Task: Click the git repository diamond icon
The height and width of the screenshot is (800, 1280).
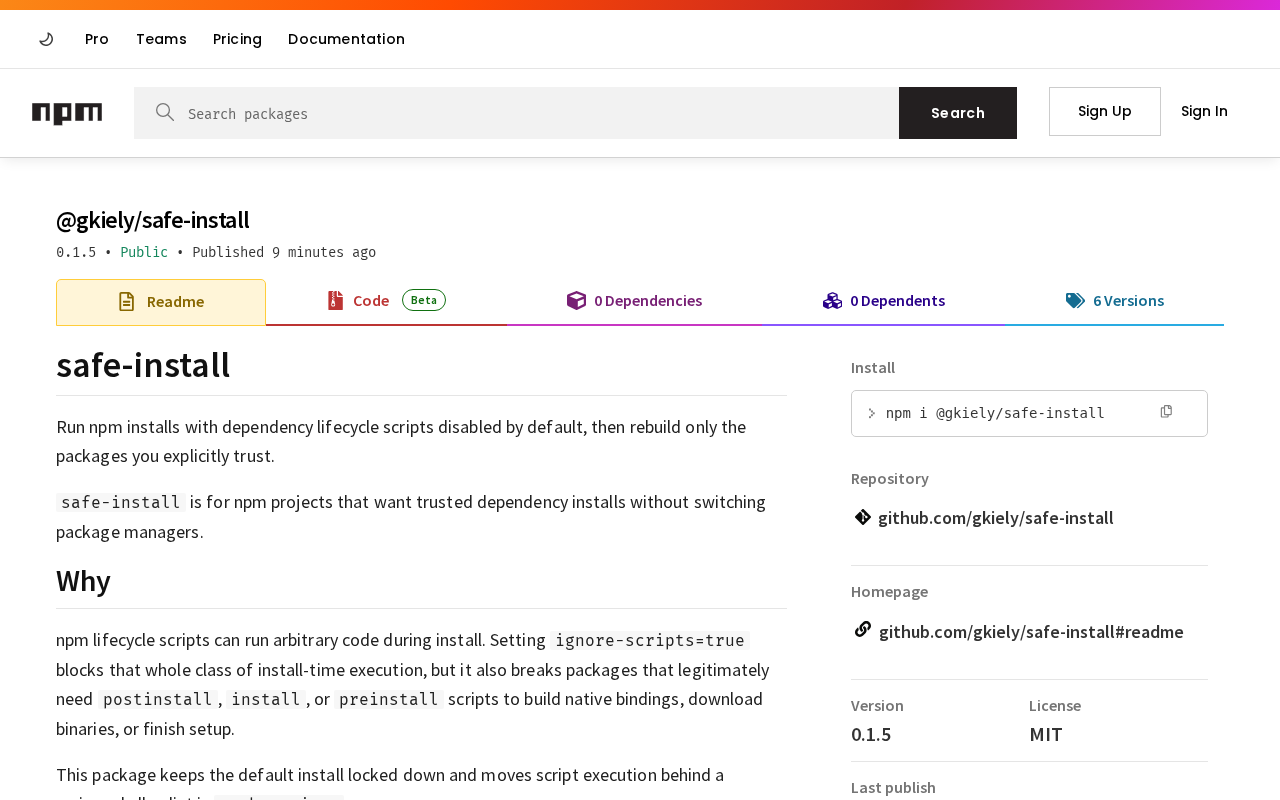Action: click(863, 517)
